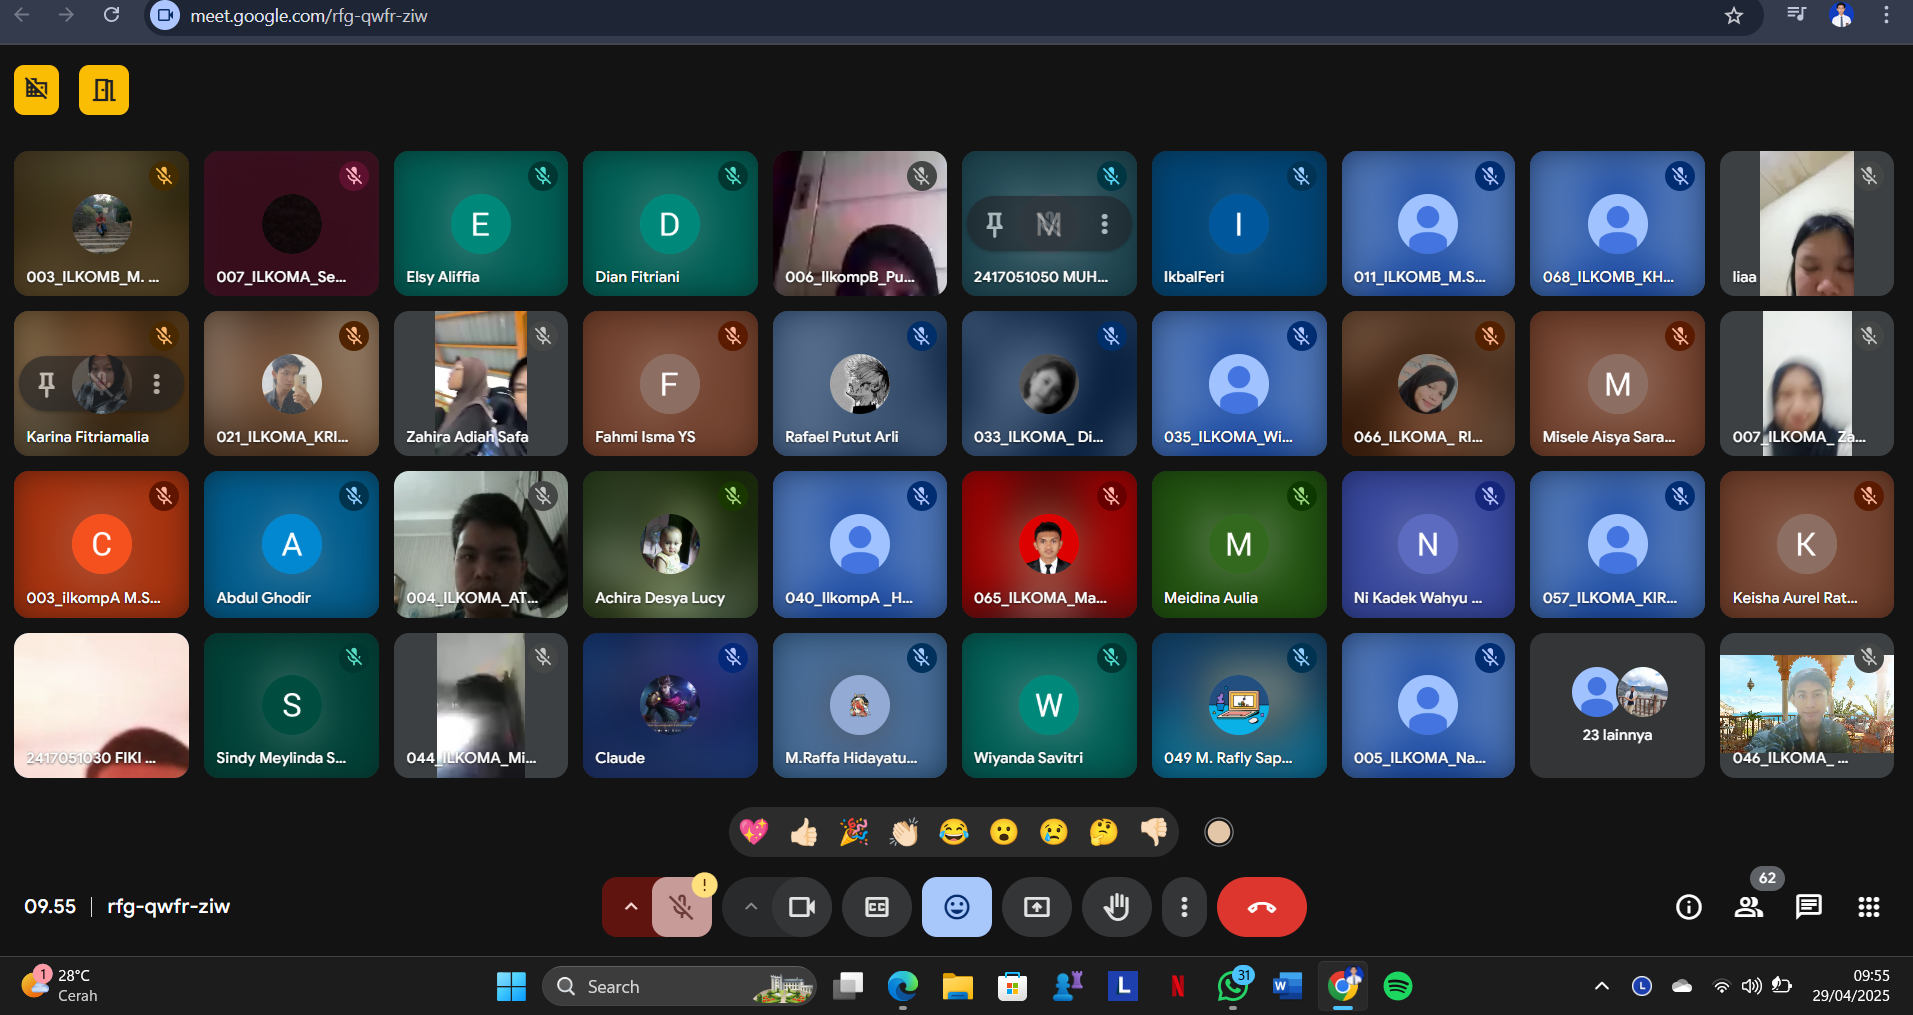Image resolution: width=1913 pixels, height=1015 pixels.
Task: Toggle the emoji reactions bar button
Action: 956,907
